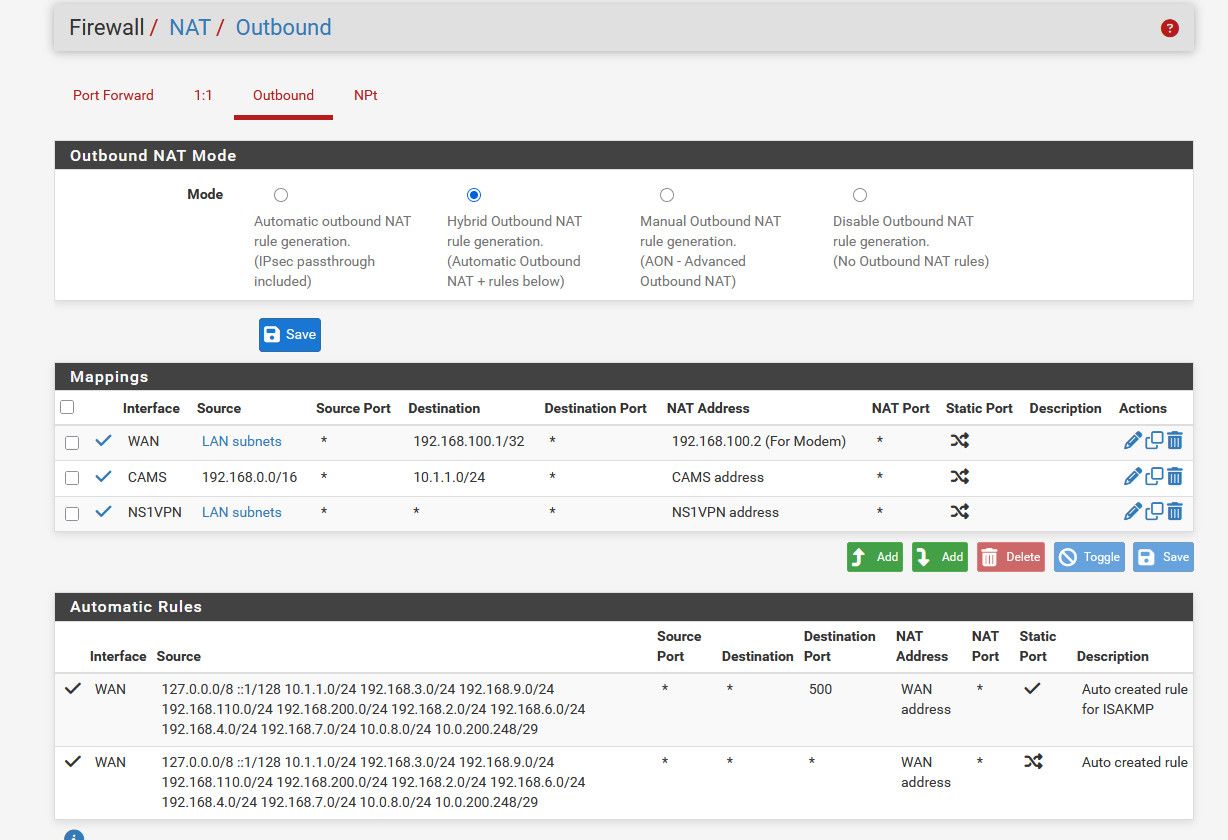Screen dimensions: 1228x840
Task: Go to NAT breadcrumb link
Action: (190, 27)
